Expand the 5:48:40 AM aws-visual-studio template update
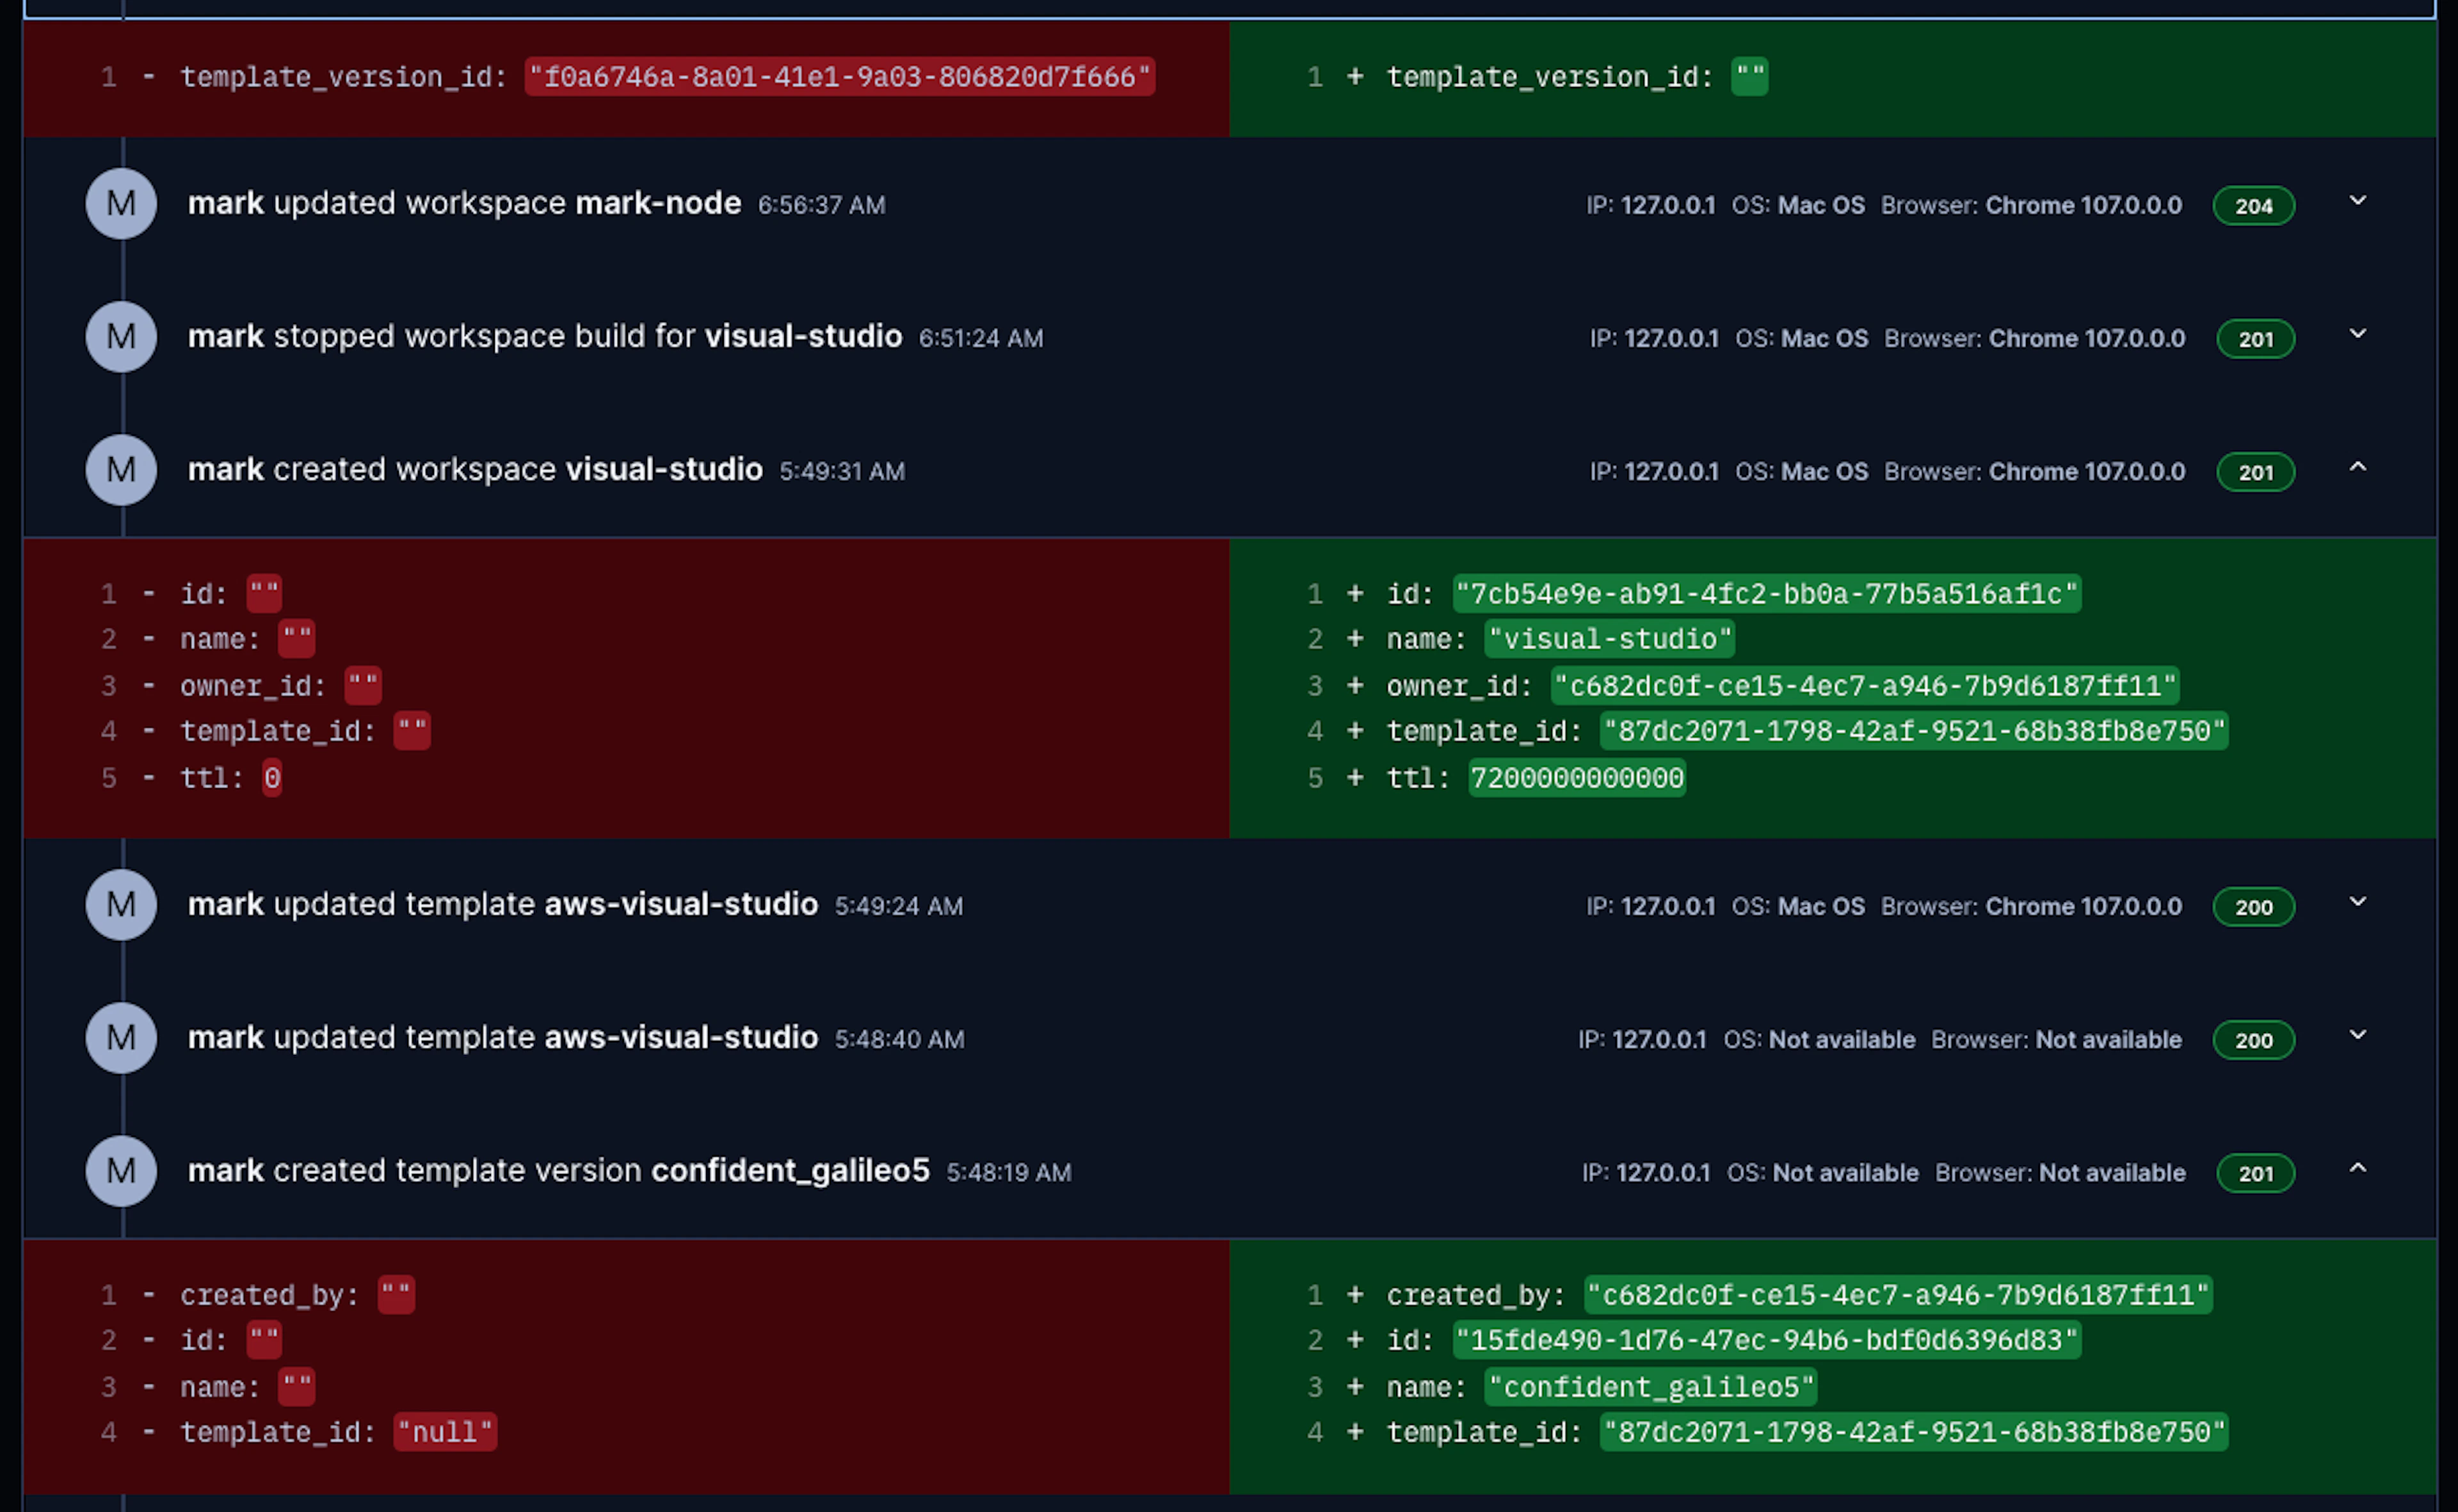 tap(2357, 1035)
